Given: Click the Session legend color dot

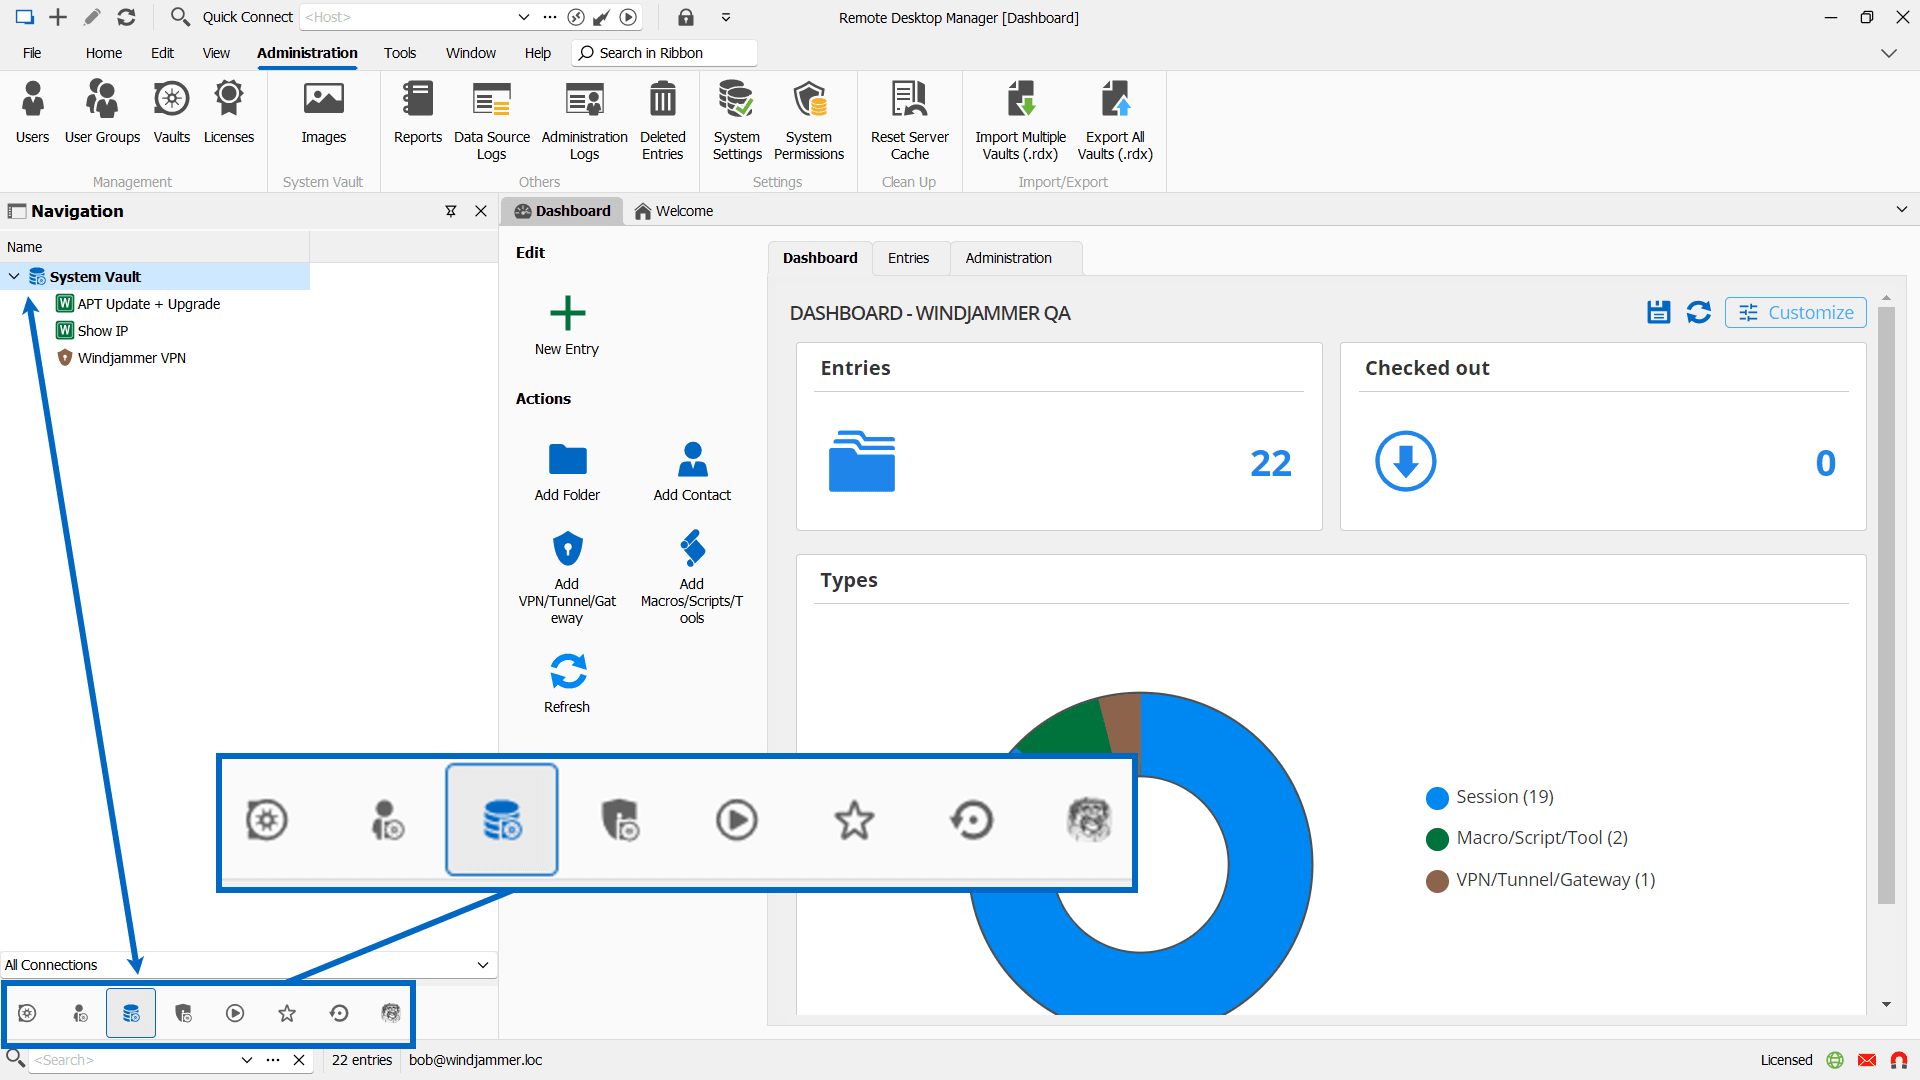Looking at the screenshot, I should 1437,798.
